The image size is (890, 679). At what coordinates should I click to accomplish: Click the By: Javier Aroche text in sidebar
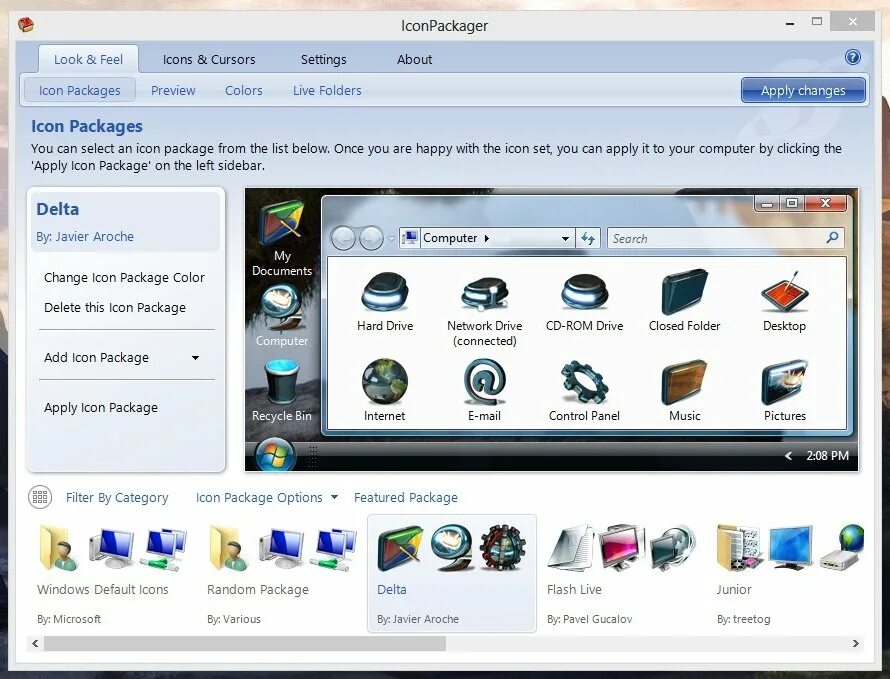(85, 237)
